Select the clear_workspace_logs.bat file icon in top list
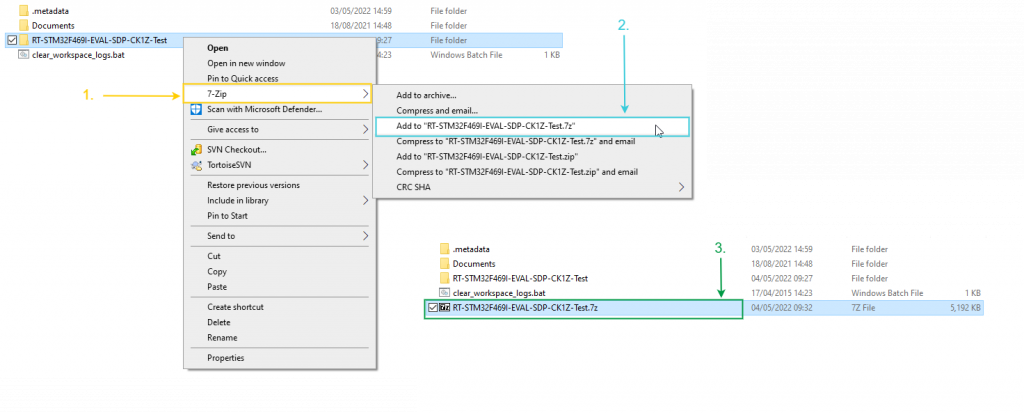1024x413 pixels. click(24, 55)
